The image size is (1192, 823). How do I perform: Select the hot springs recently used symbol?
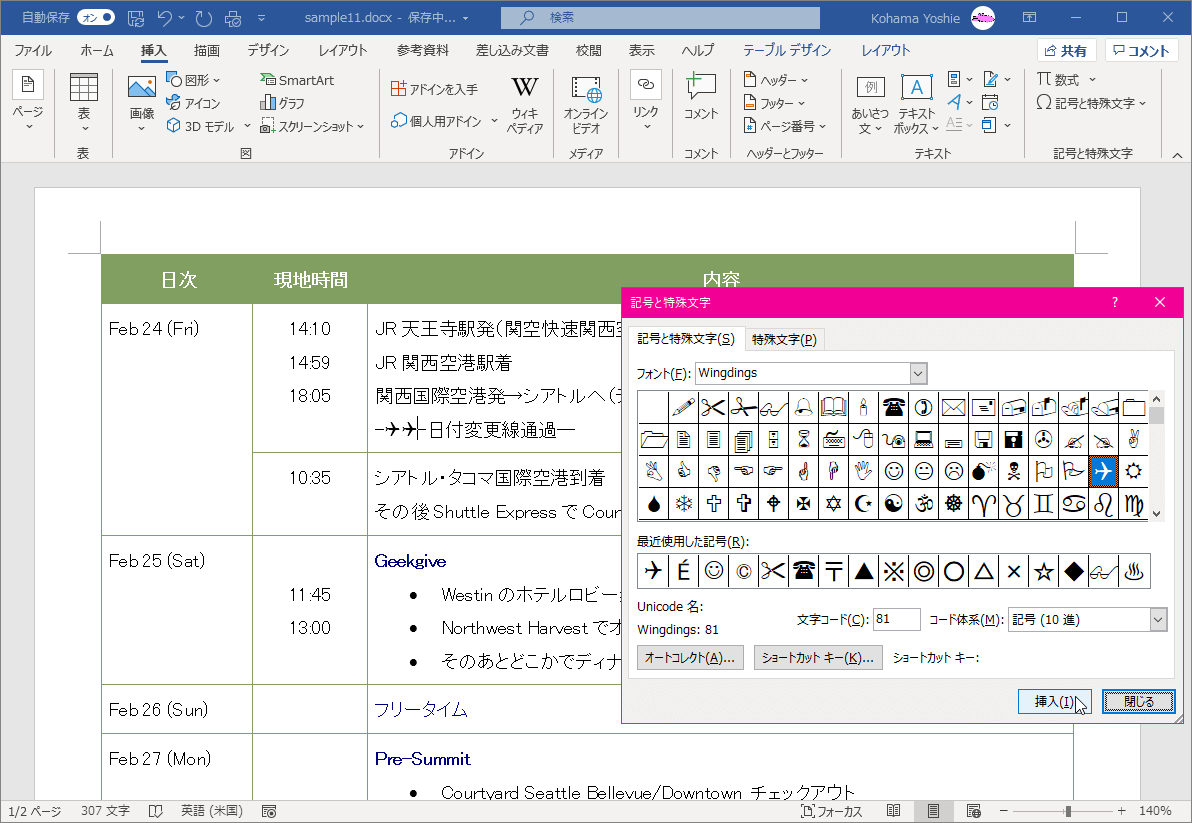click(1134, 571)
